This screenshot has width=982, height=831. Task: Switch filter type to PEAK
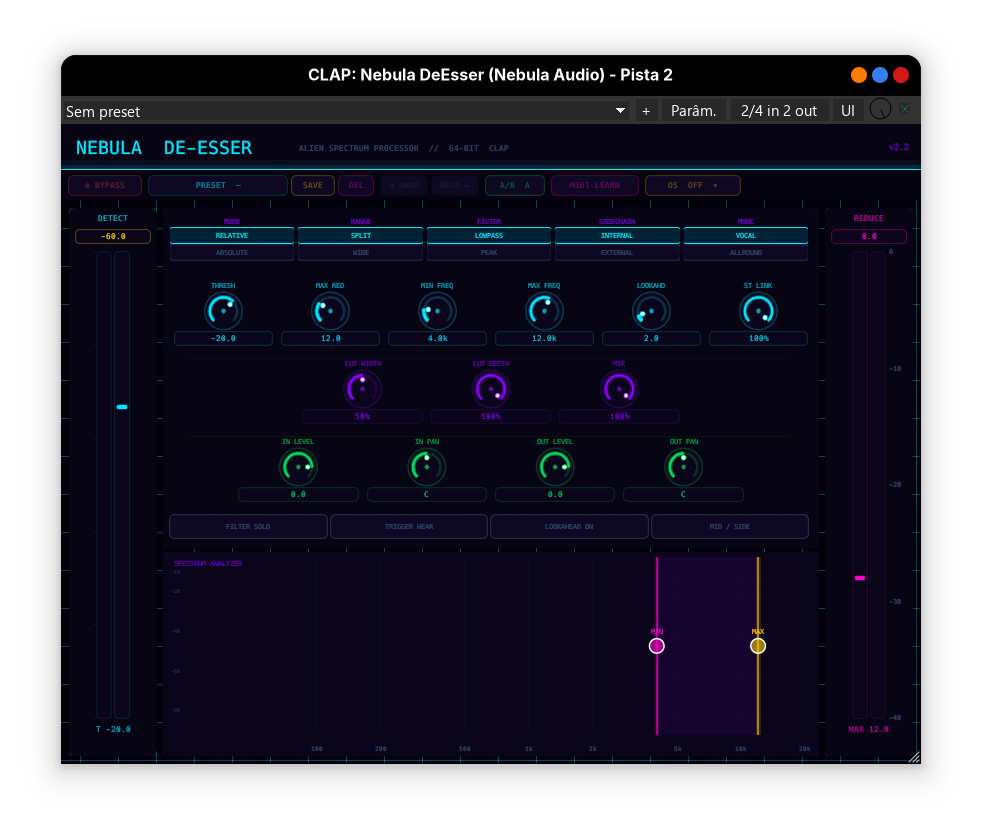tap(489, 253)
